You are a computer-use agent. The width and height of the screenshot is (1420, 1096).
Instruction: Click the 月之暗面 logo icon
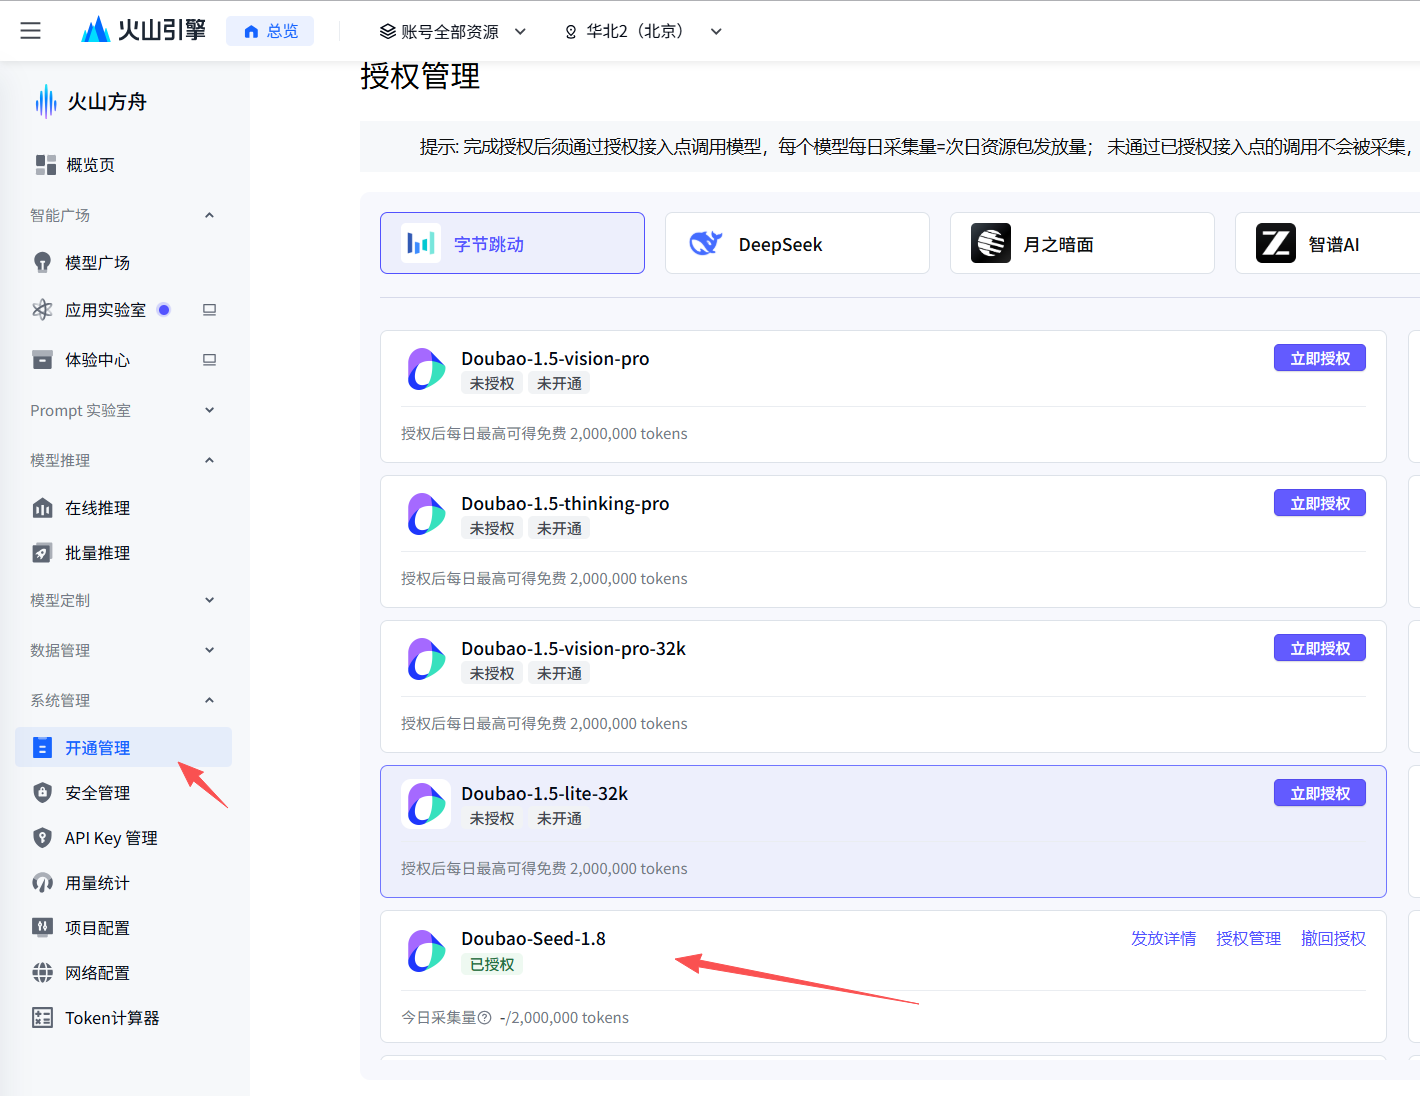click(991, 243)
